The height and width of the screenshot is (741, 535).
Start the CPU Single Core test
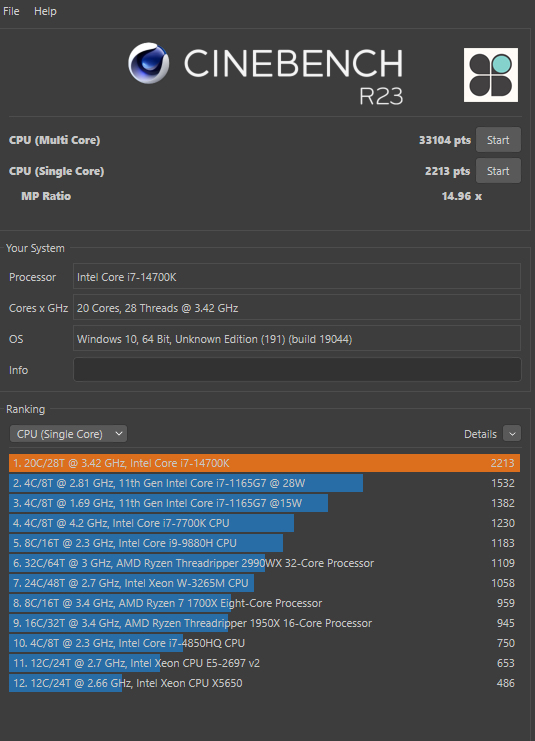click(498, 171)
